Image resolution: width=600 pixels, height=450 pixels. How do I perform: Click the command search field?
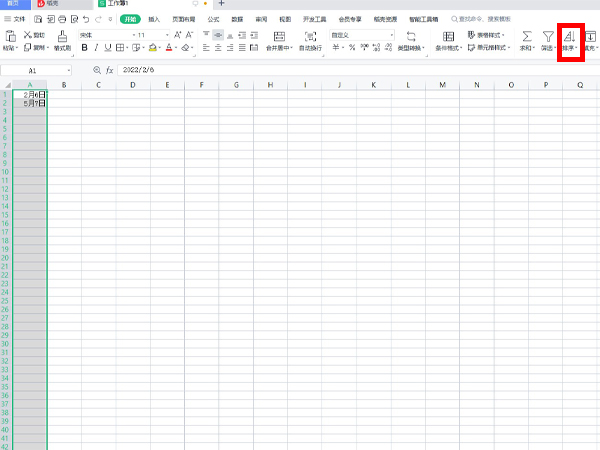click(x=481, y=19)
